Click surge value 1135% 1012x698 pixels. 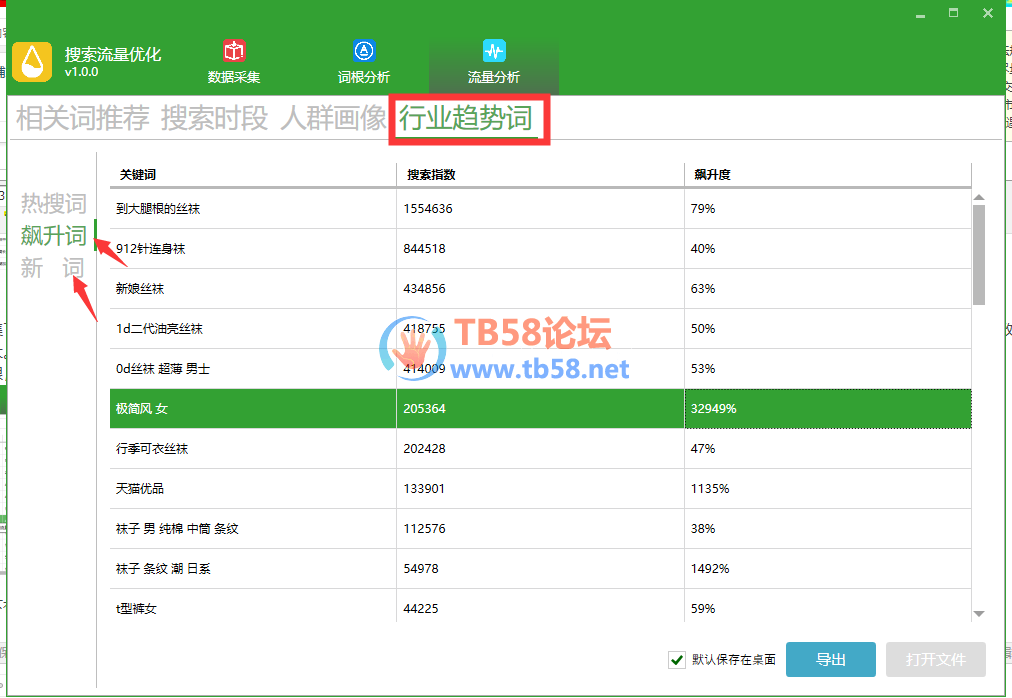(x=710, y=489)
